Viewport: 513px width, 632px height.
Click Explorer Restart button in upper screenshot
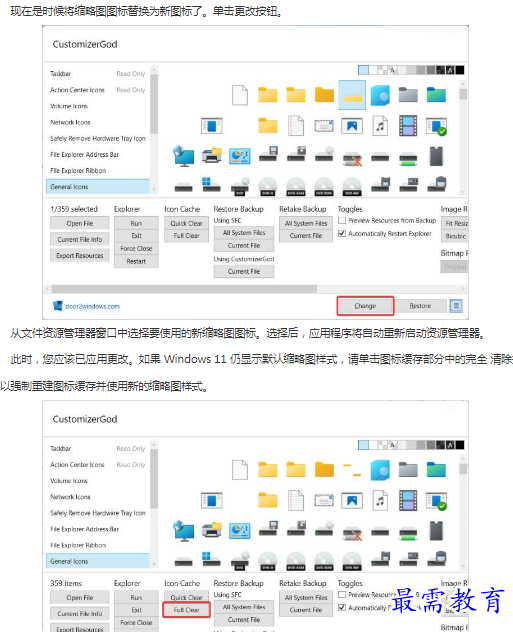pos(136,262)
